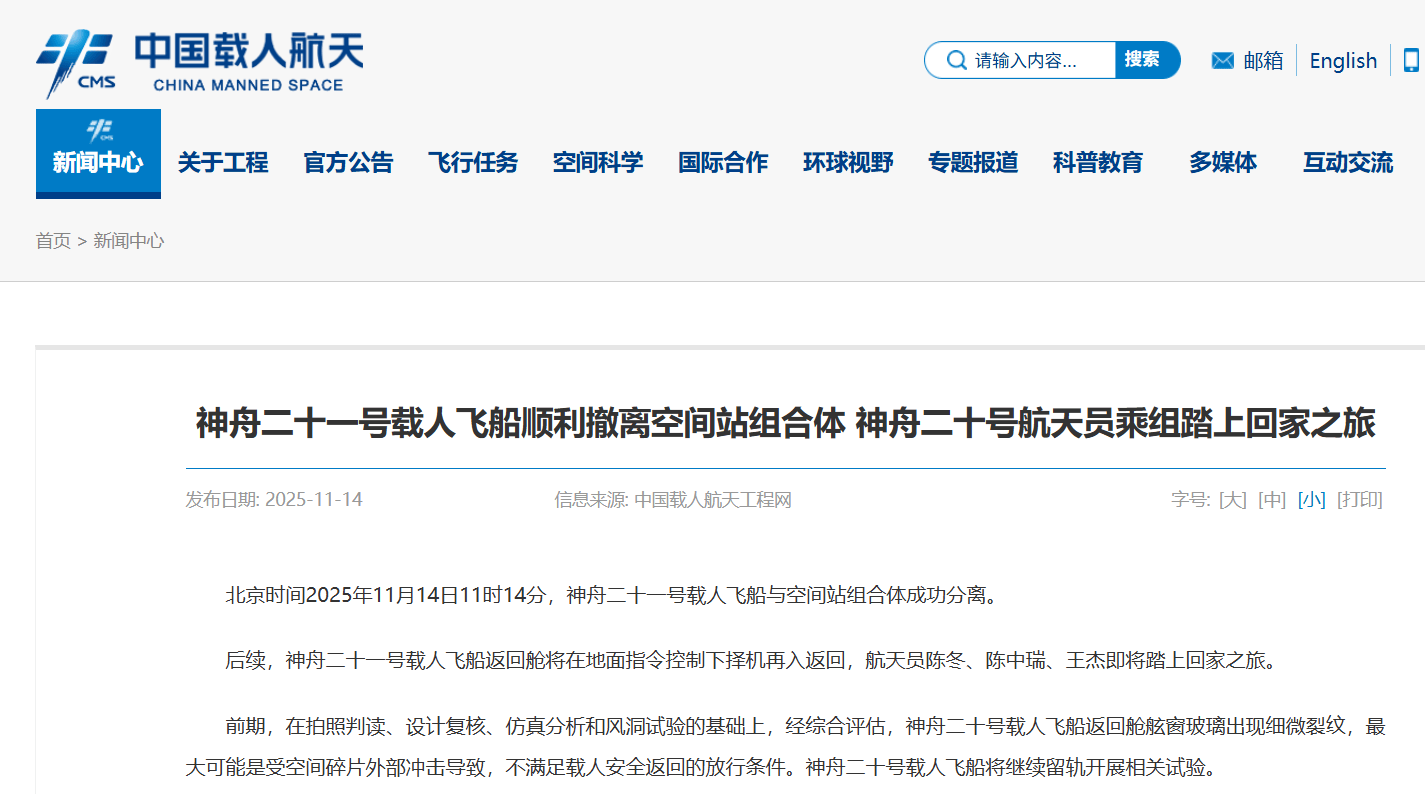Set font size to large [大]
The image size is (1425, 794).
1233,500
